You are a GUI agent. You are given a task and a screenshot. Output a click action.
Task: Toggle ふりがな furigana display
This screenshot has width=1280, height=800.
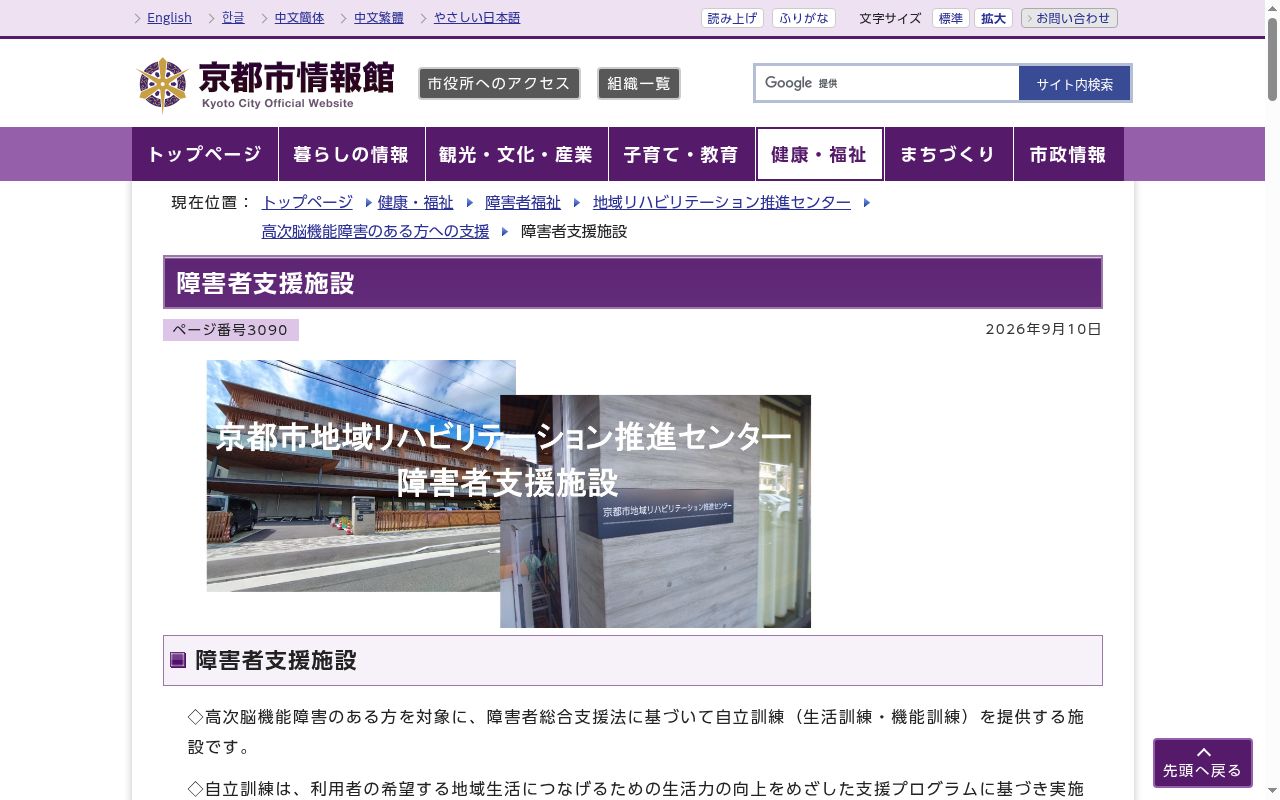(x=803, y=18)
